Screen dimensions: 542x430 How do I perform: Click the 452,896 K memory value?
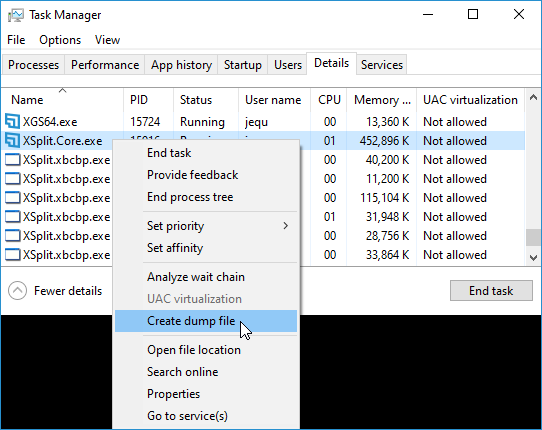tap(384, 141)
